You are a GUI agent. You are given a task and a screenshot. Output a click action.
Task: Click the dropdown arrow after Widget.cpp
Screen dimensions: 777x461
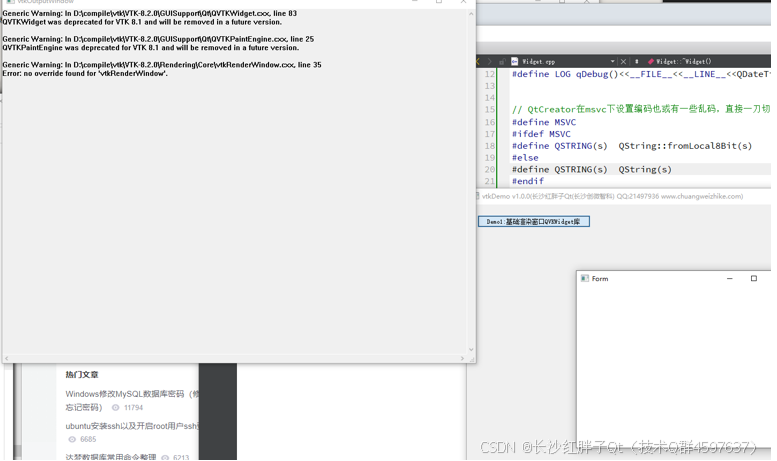pyautogui.click(x=612, y=61)
